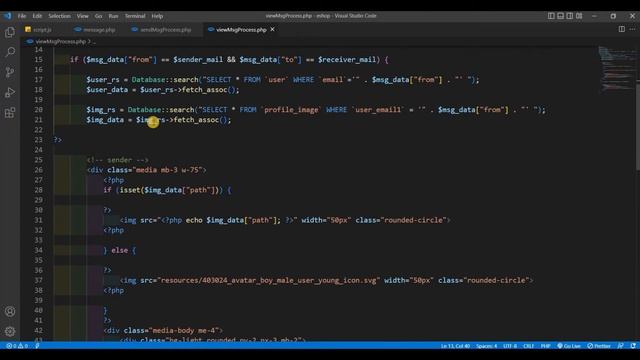Change indentation via Spaces: 4
The image size is (640, 360).
[487, 346]
